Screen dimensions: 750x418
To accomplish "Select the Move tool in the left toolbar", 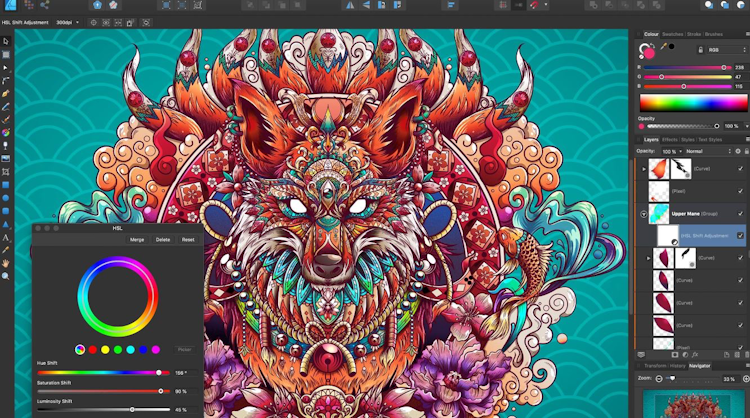I will (6, 42).
